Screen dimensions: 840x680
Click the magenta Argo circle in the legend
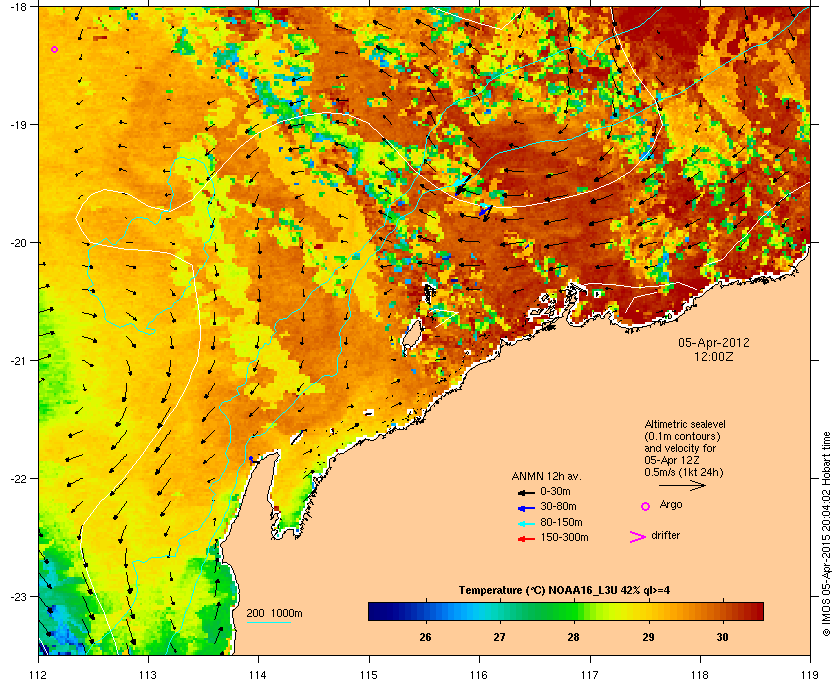click(646, 506)
